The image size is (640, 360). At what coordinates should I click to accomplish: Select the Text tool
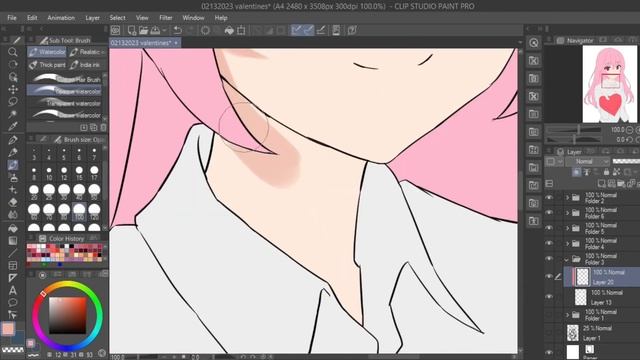[x=13, y=290]
